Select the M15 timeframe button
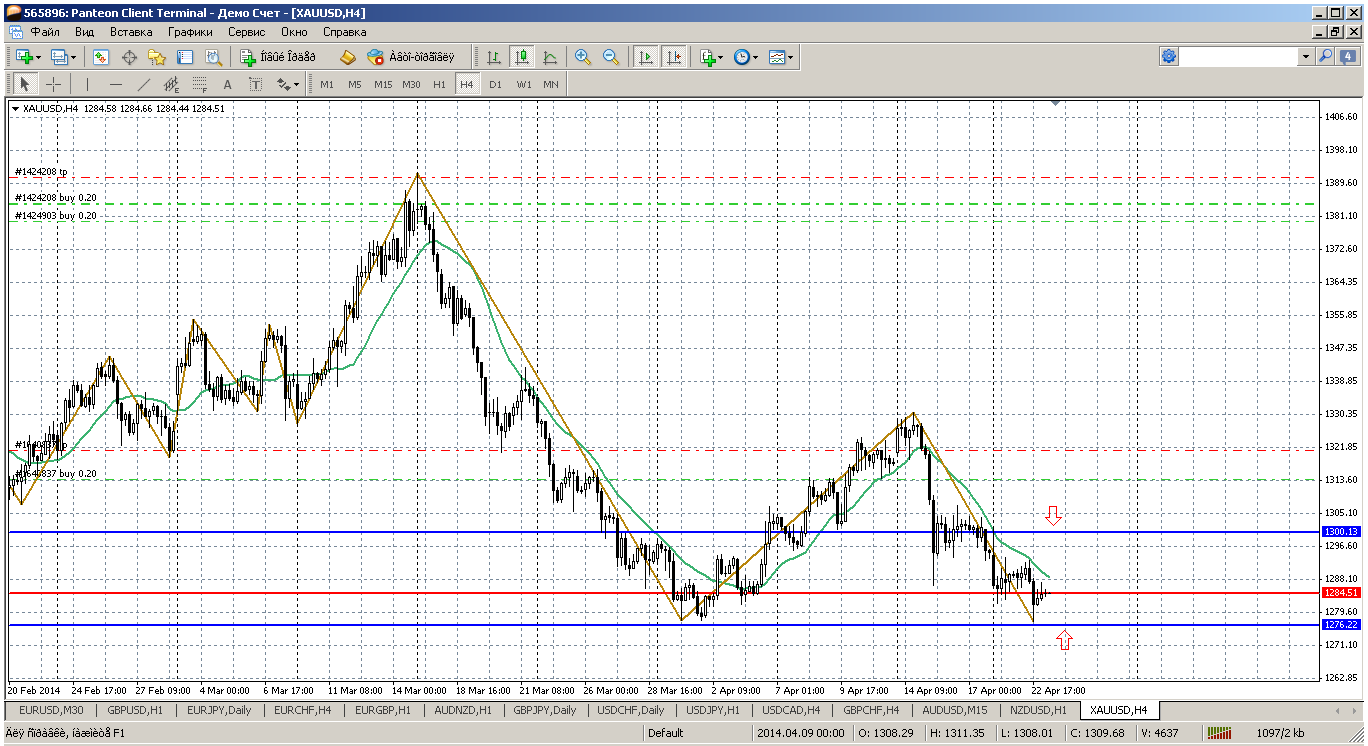This screenshot has width=1368, height=746. tap(382, 84)
